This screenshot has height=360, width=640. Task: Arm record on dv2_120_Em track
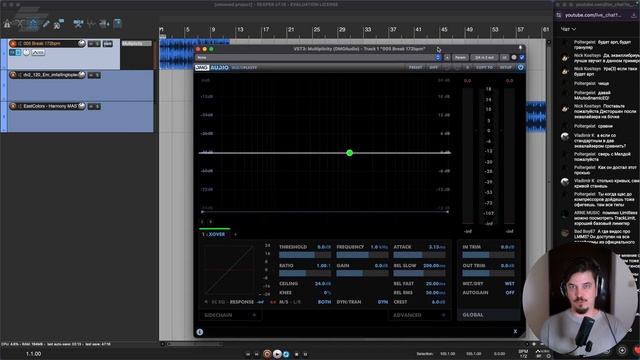tap(13, 75)
